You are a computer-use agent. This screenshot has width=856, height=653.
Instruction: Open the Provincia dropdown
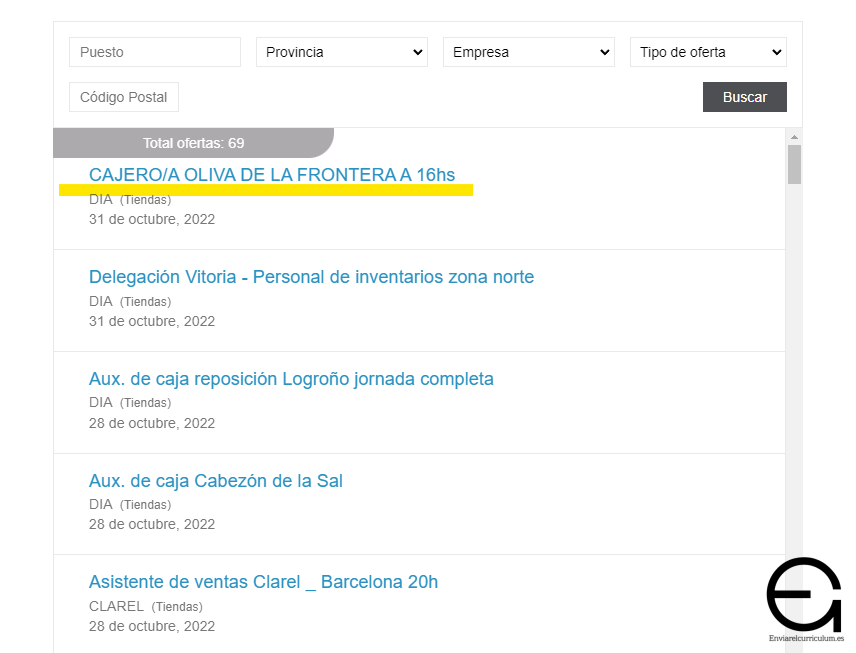tap(342, 52)
